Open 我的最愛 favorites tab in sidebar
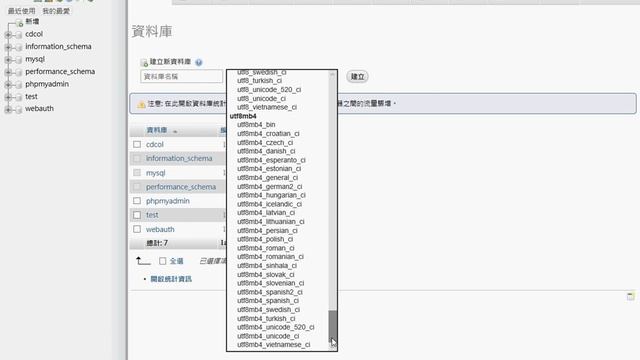This screenshot has height=360, width=640. click(56, 11)
